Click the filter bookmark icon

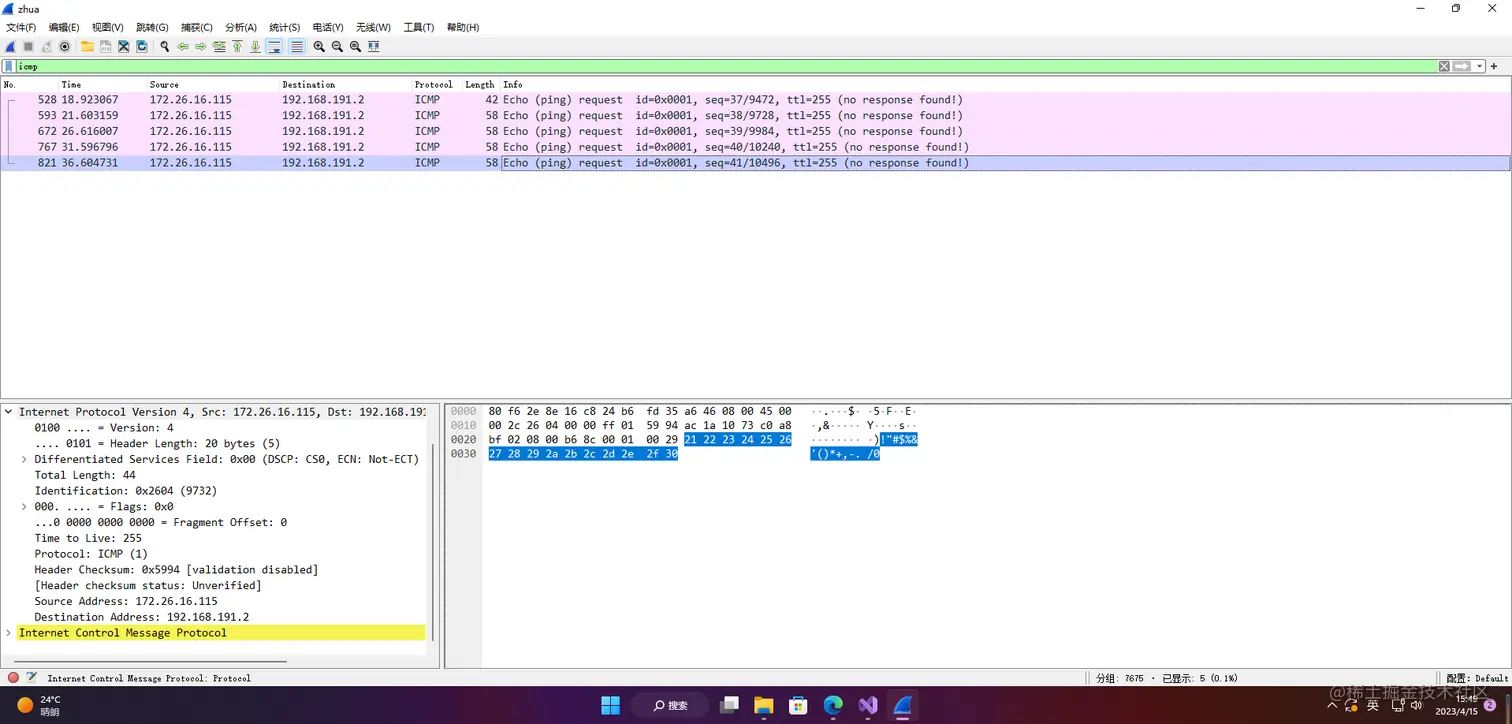pos(9,66)
